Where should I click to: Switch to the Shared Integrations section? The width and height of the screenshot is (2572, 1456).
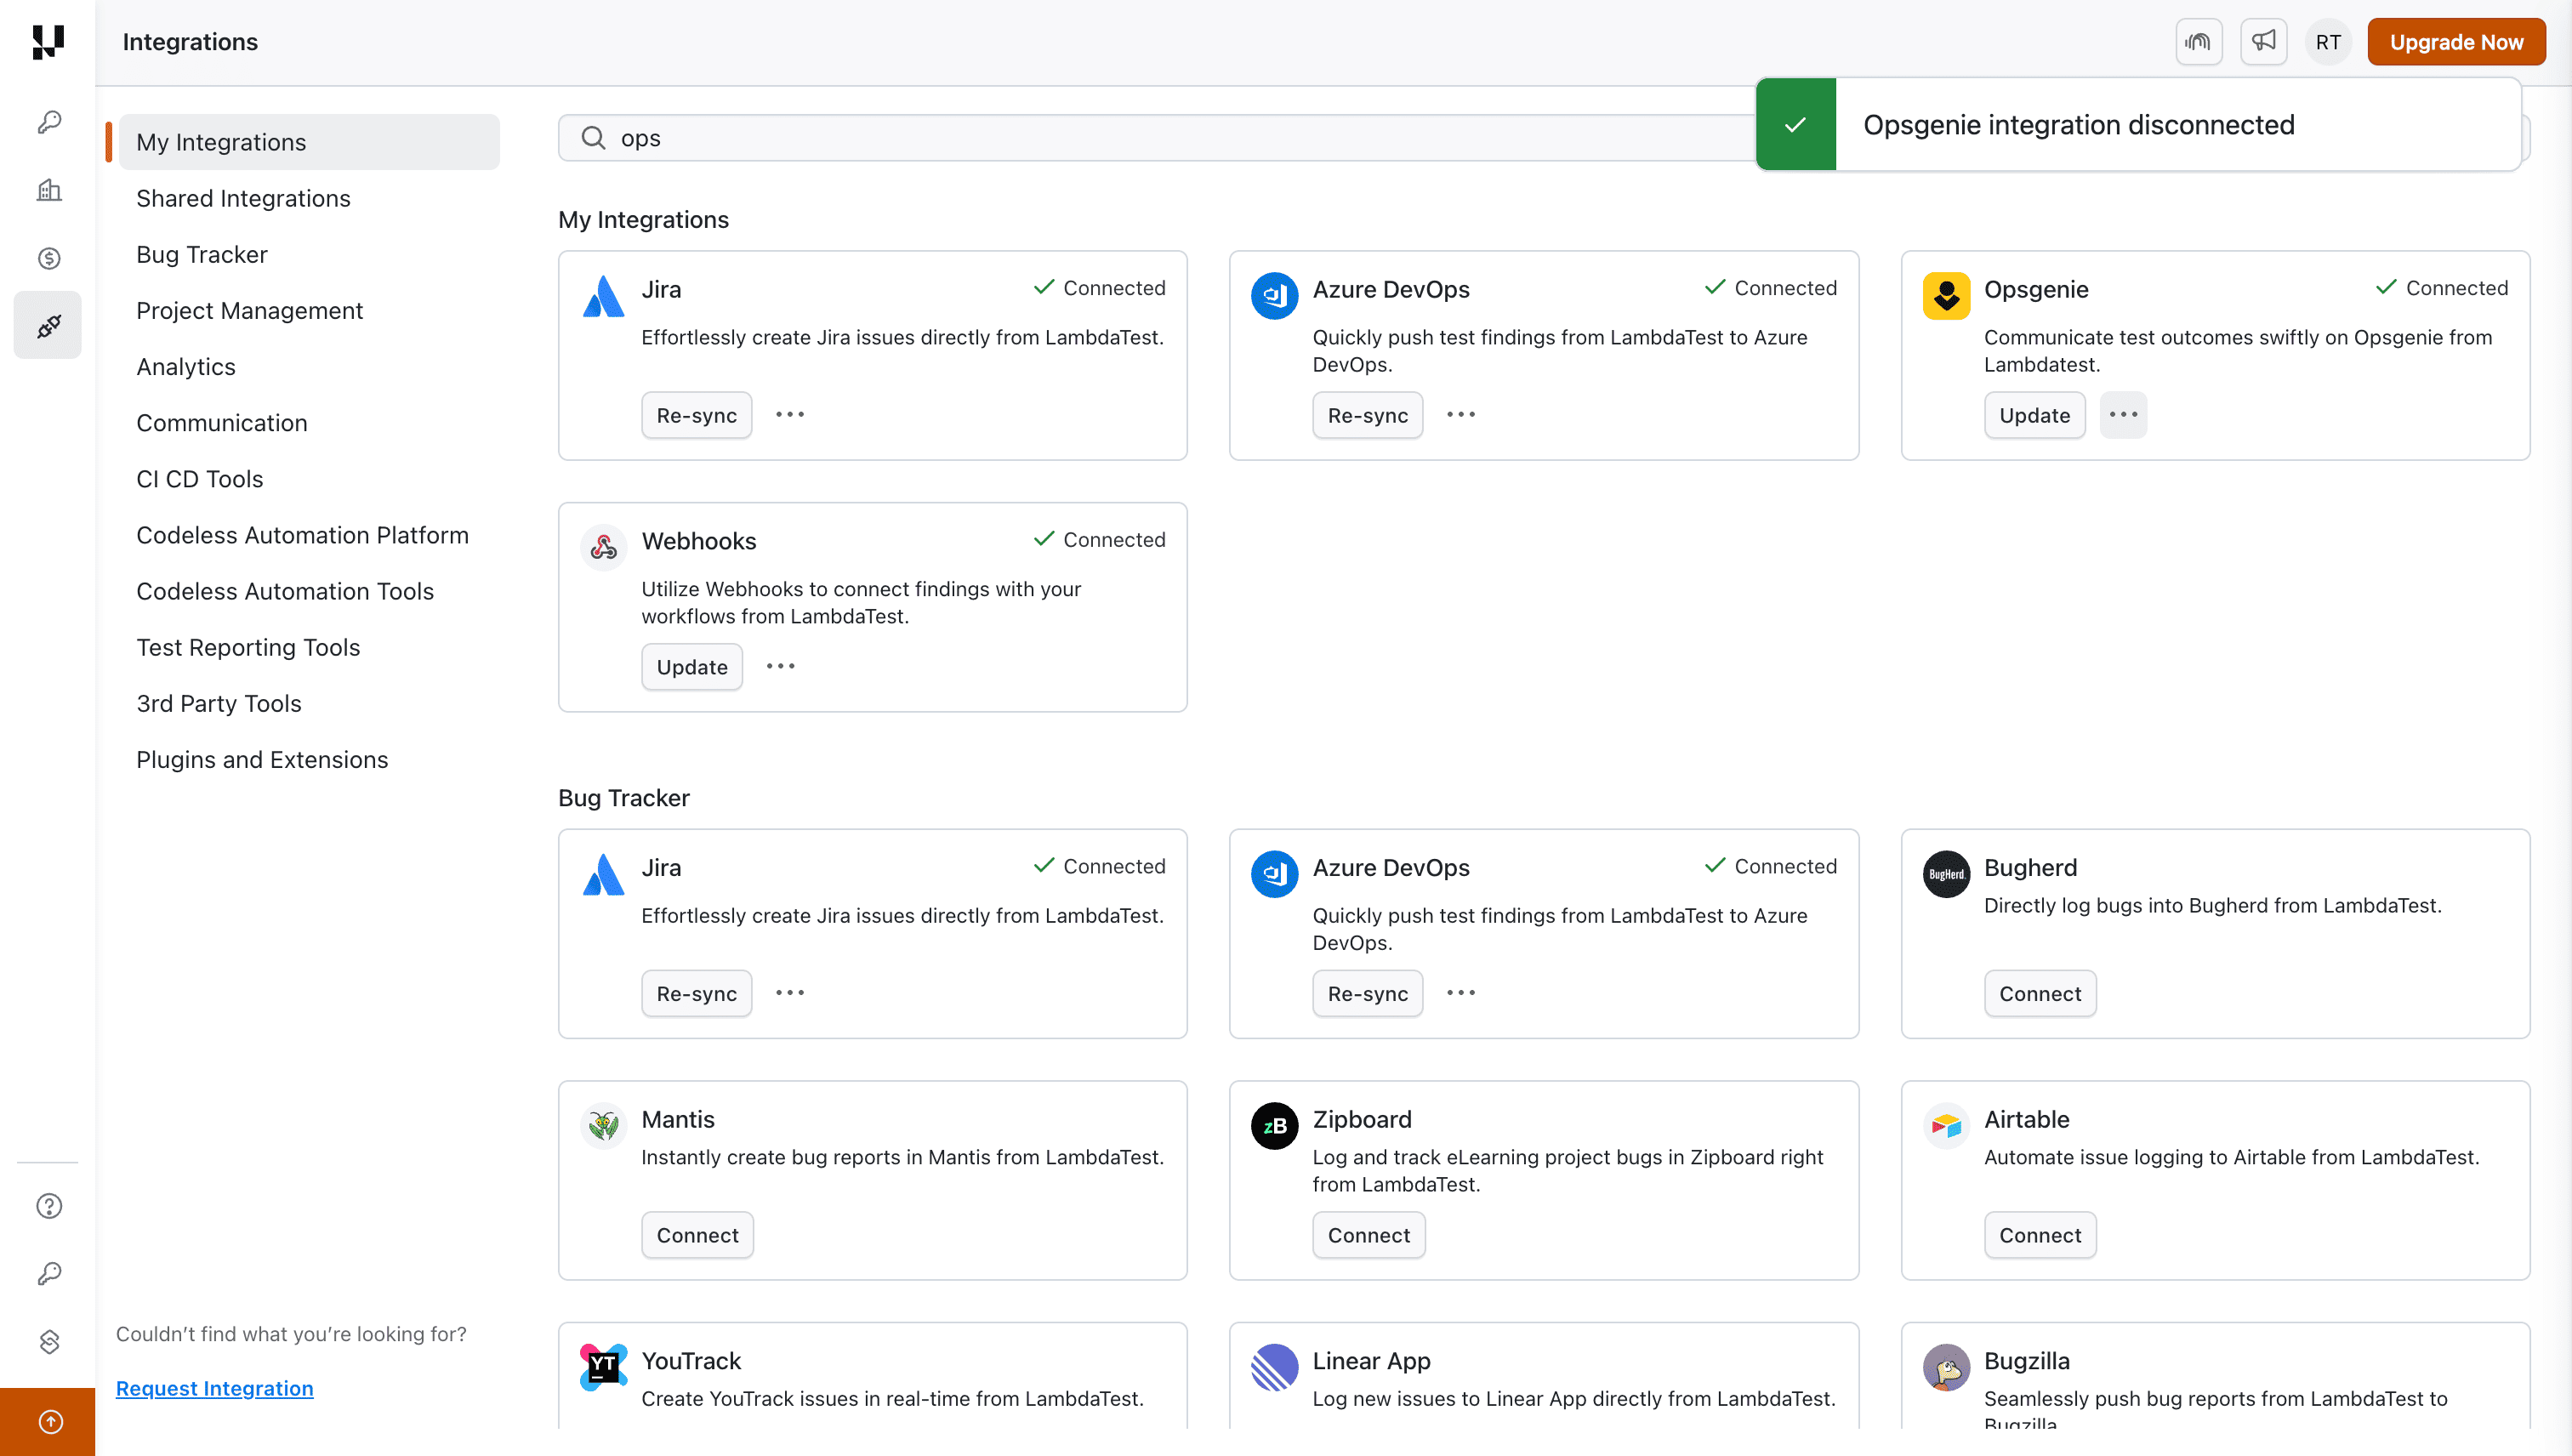[243, 198]
